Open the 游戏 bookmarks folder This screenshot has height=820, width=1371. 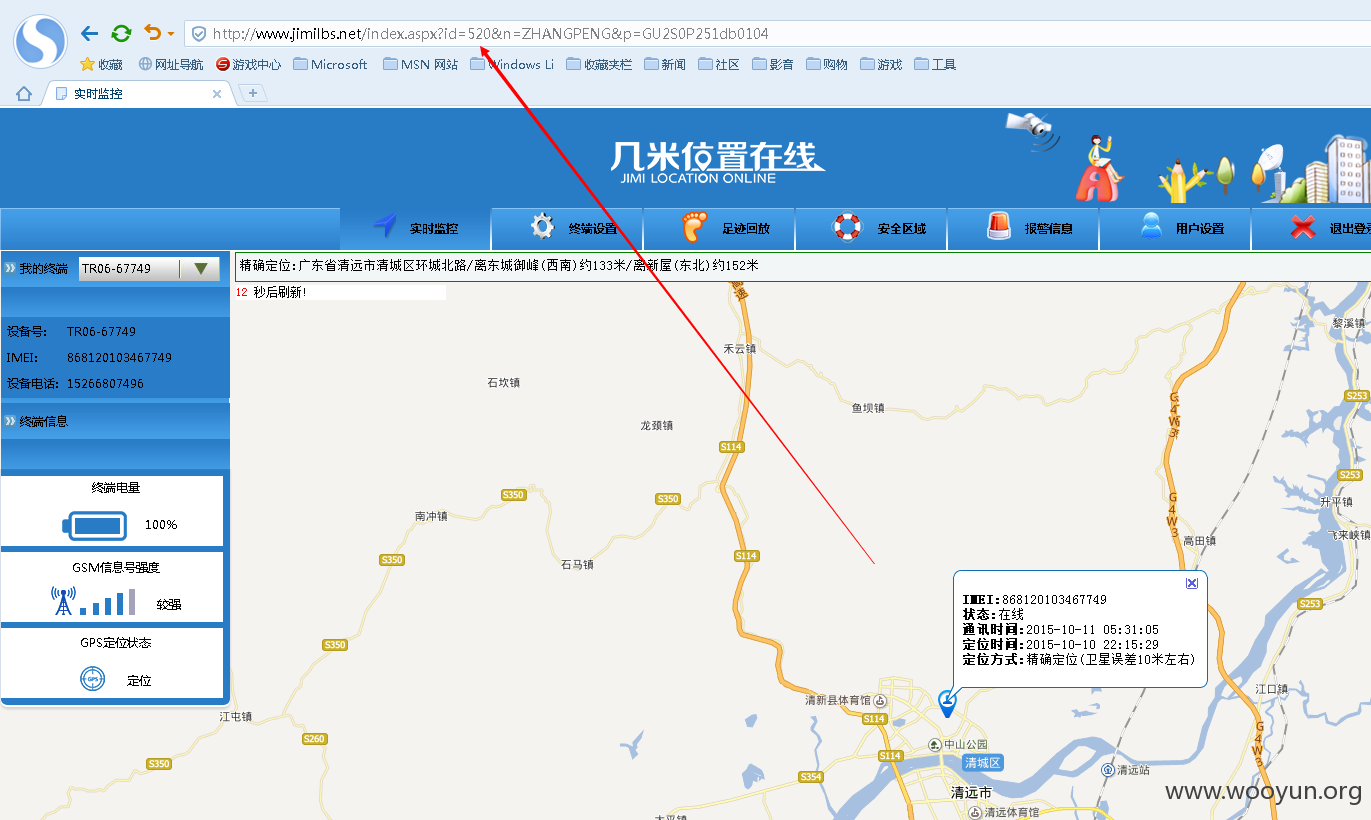click(x=881, y=64)
